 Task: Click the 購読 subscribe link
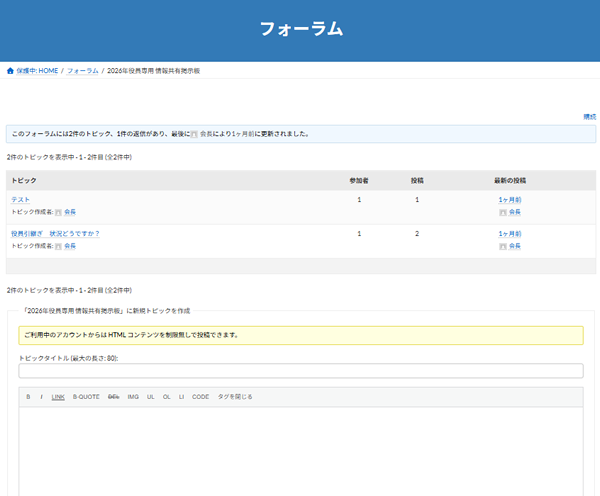pos(589,117)
